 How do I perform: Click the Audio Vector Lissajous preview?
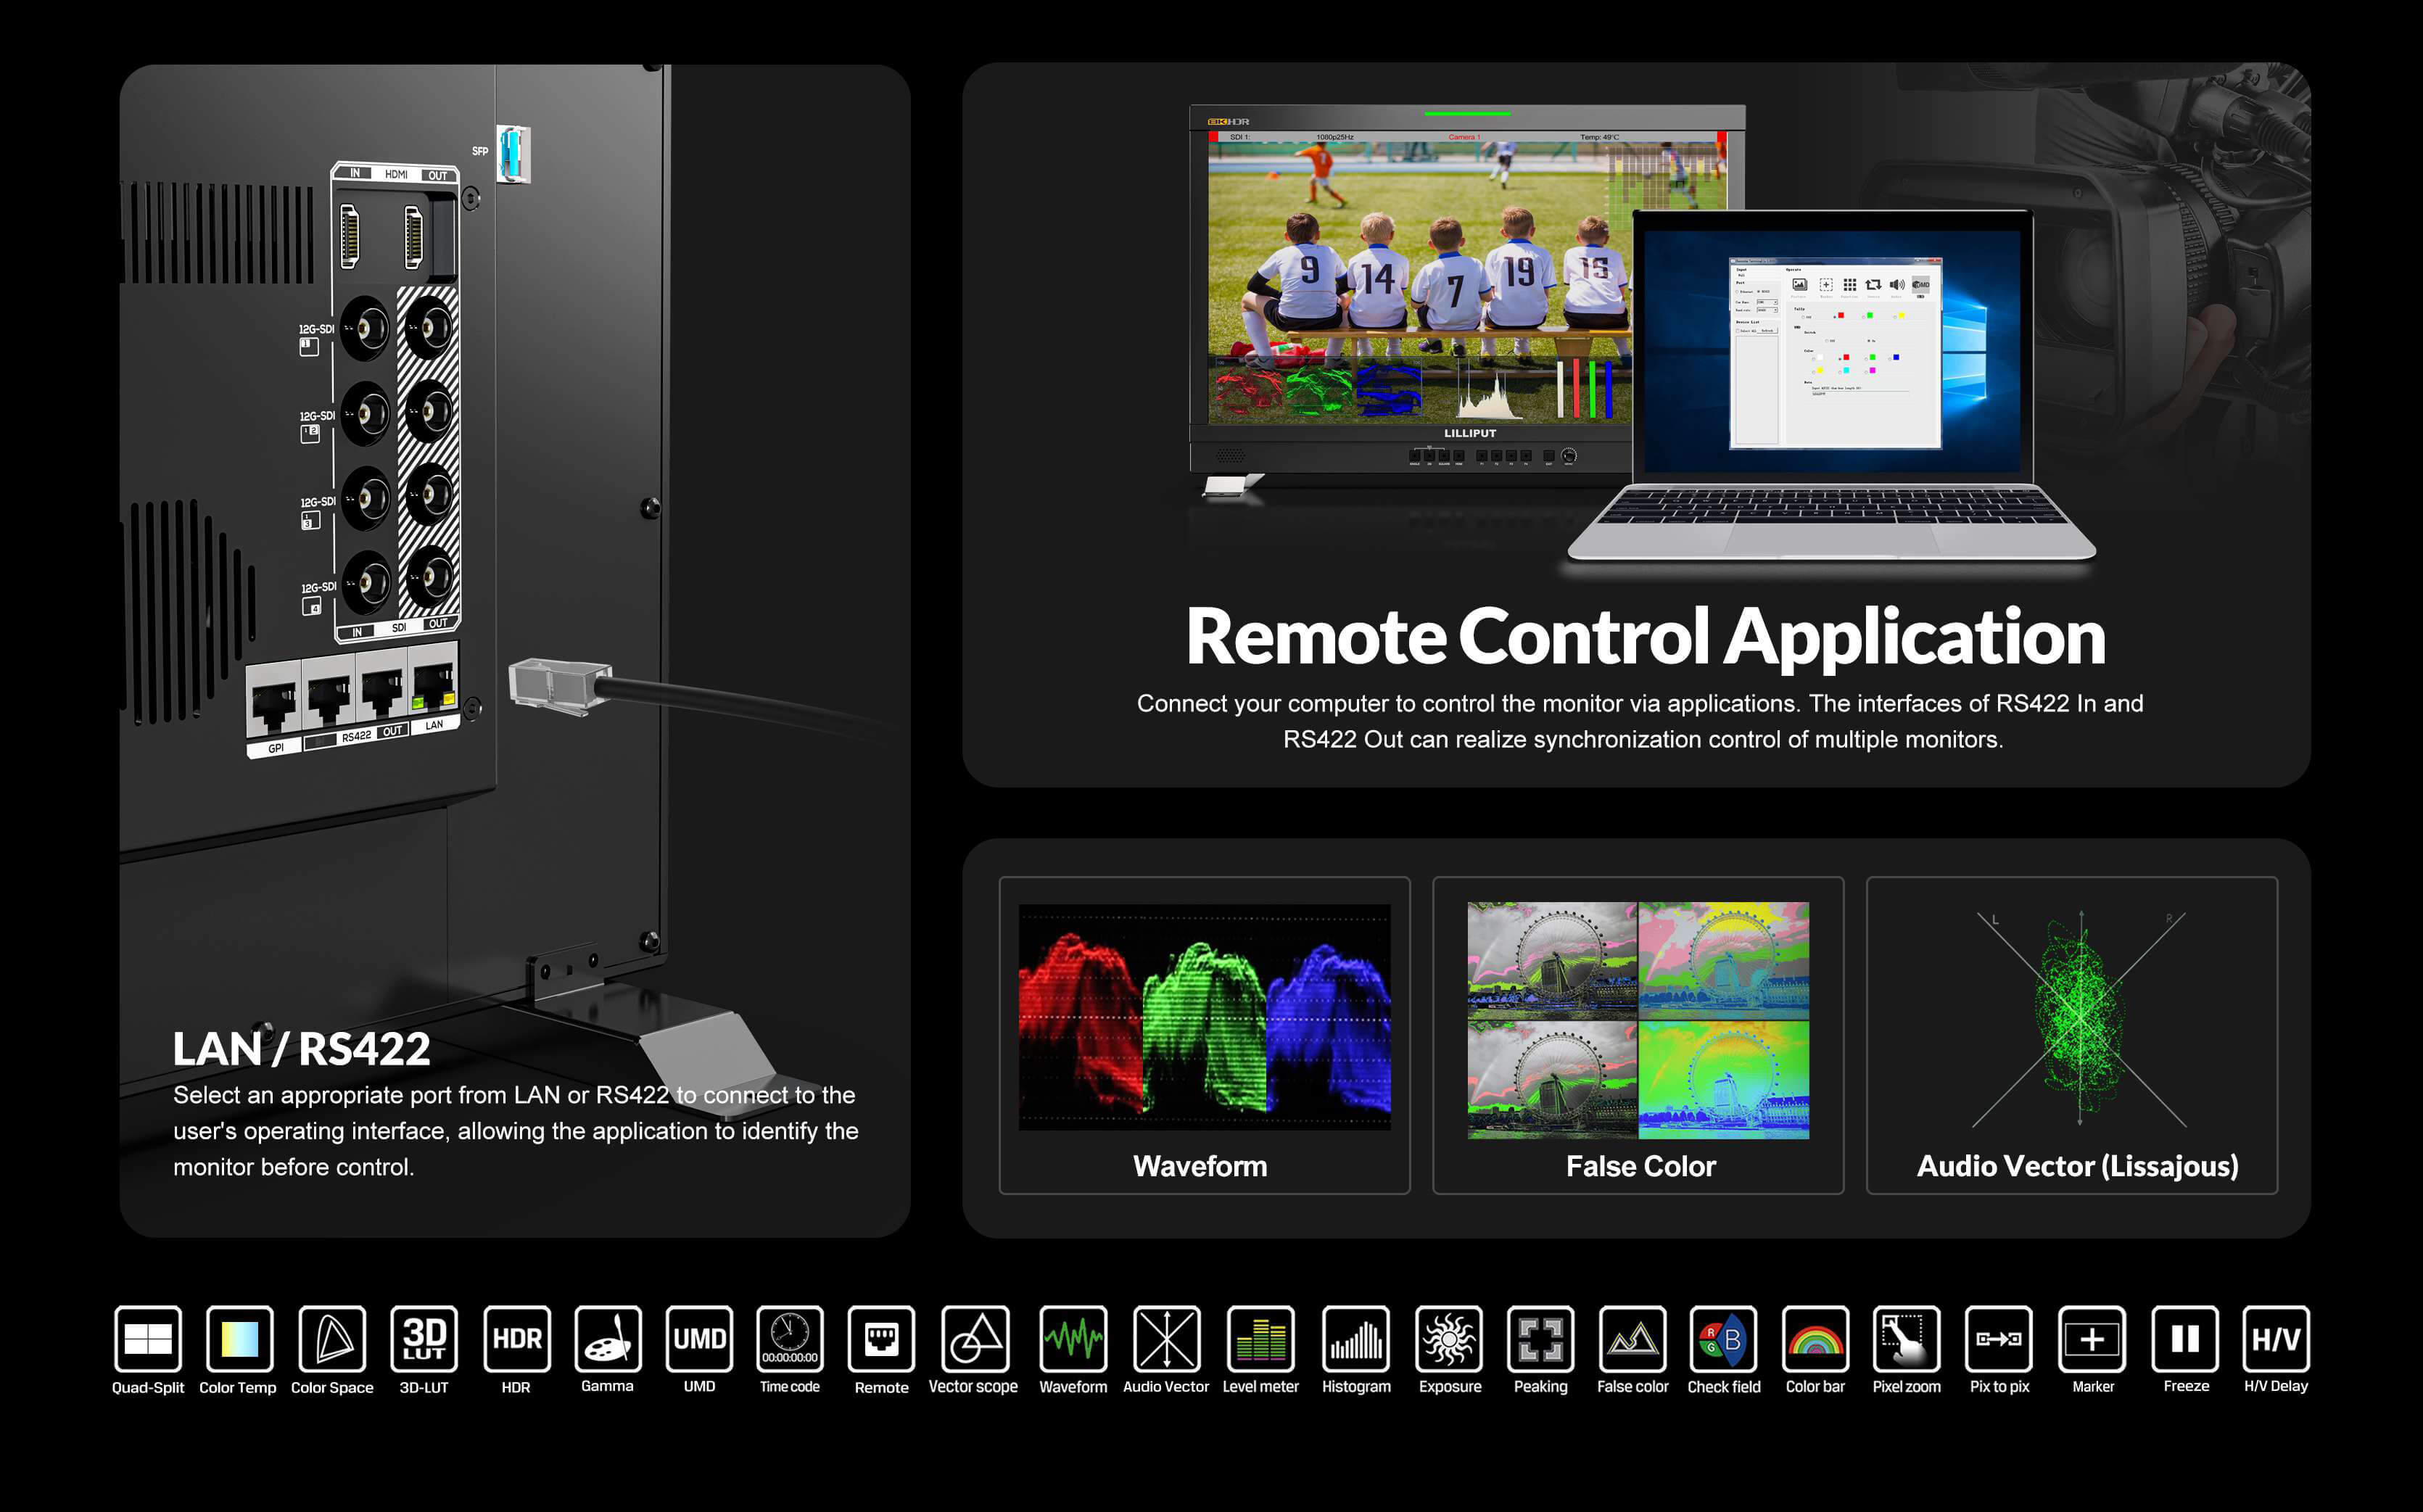[2079, 1018]
